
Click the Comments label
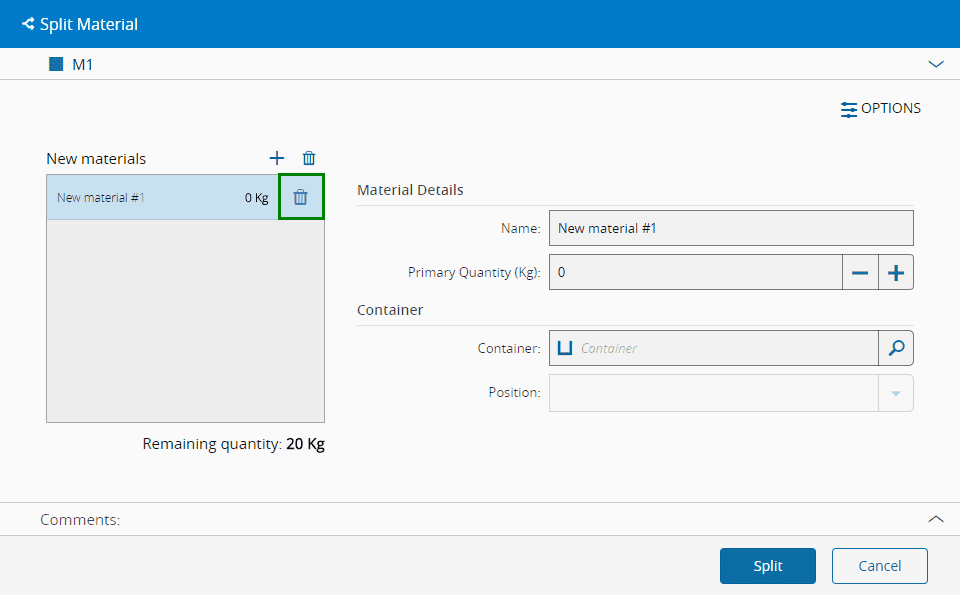(x=80, y=520)
